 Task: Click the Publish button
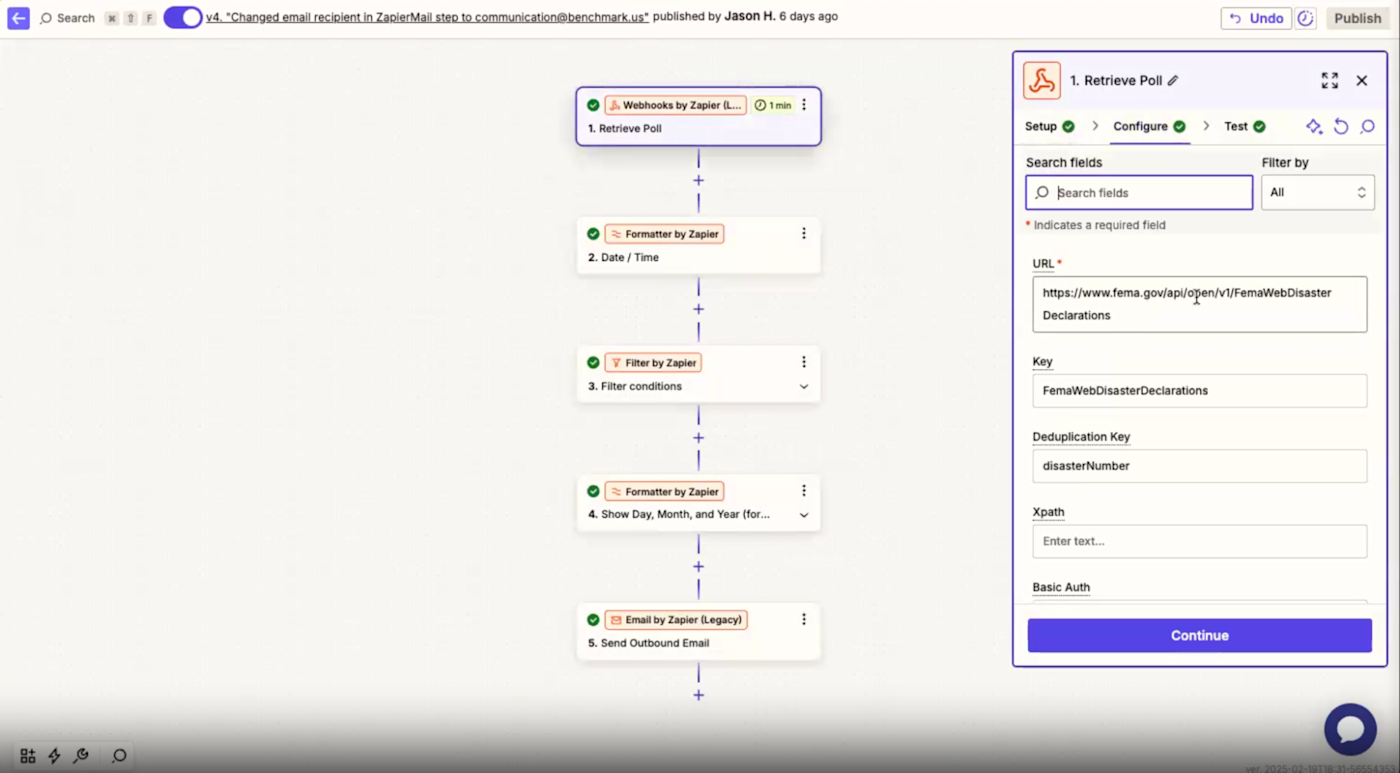pyautogui.click(x=1357, y=18)
